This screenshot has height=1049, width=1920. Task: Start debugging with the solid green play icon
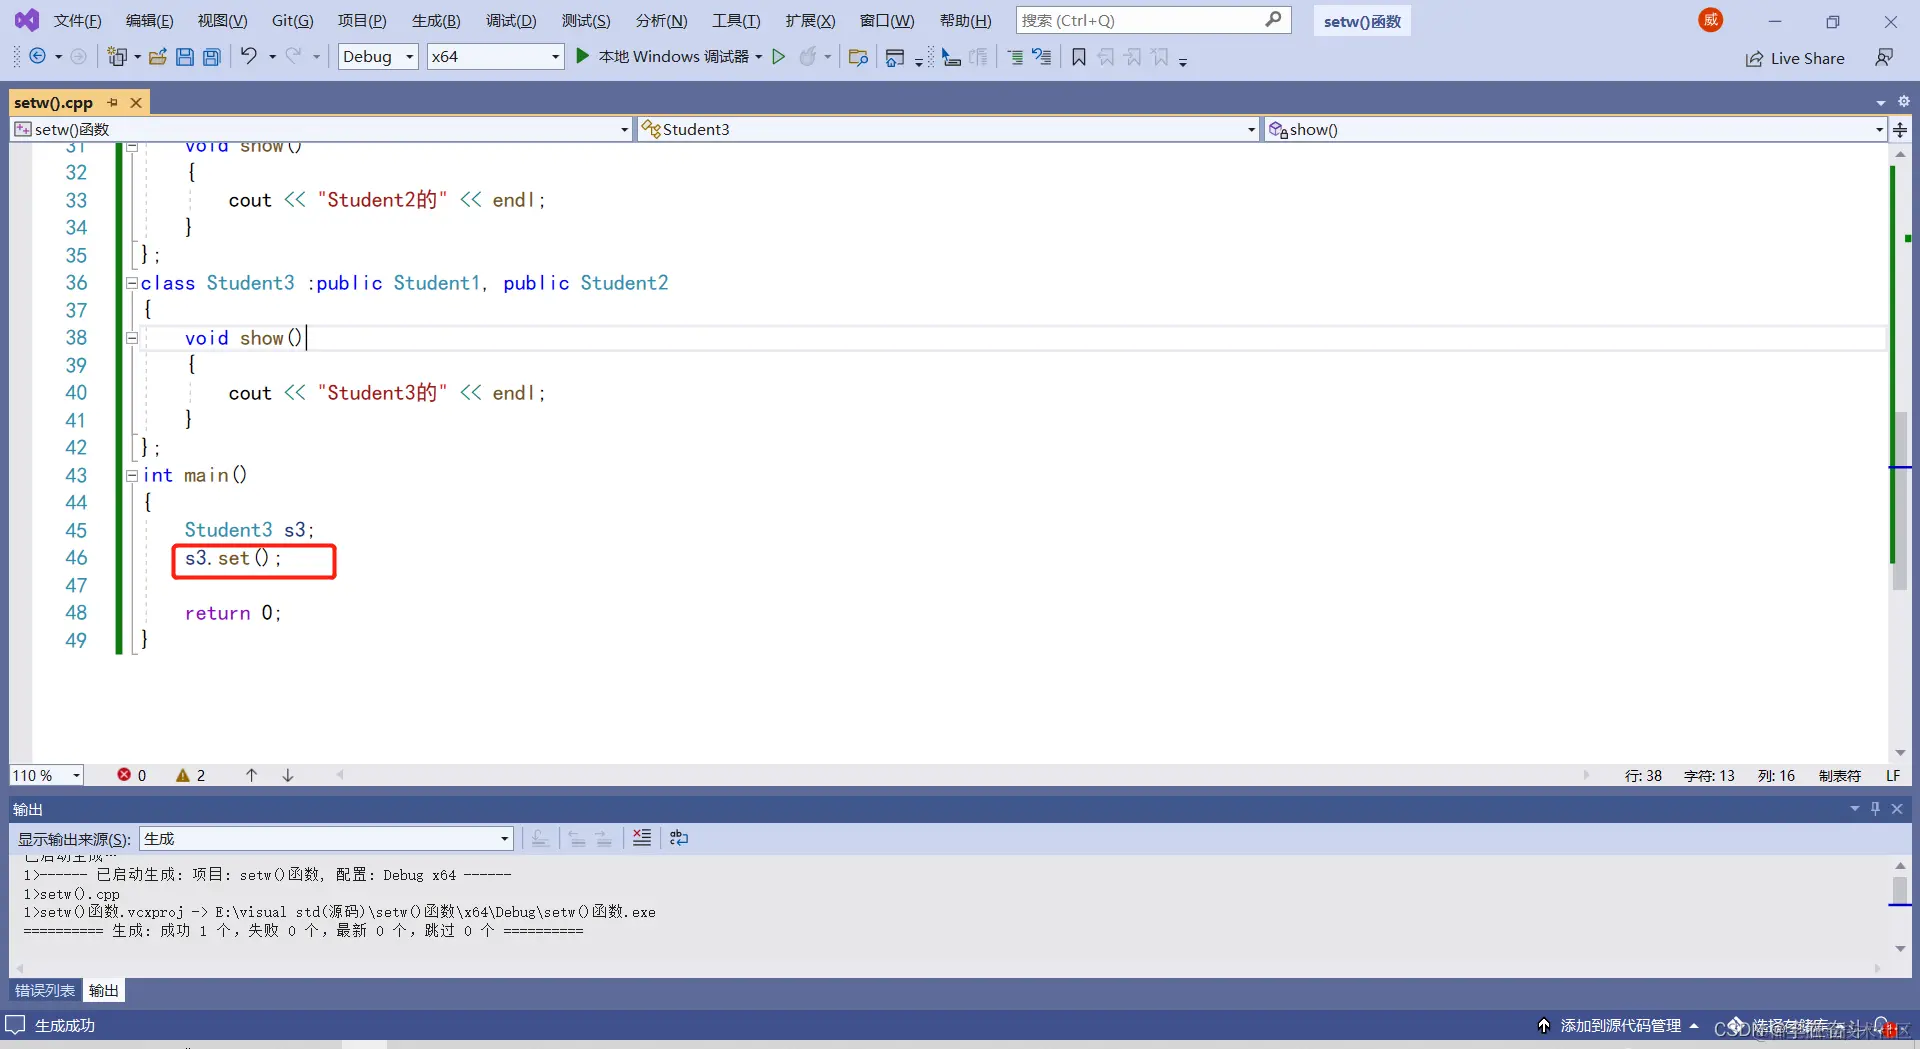[582, 57]
